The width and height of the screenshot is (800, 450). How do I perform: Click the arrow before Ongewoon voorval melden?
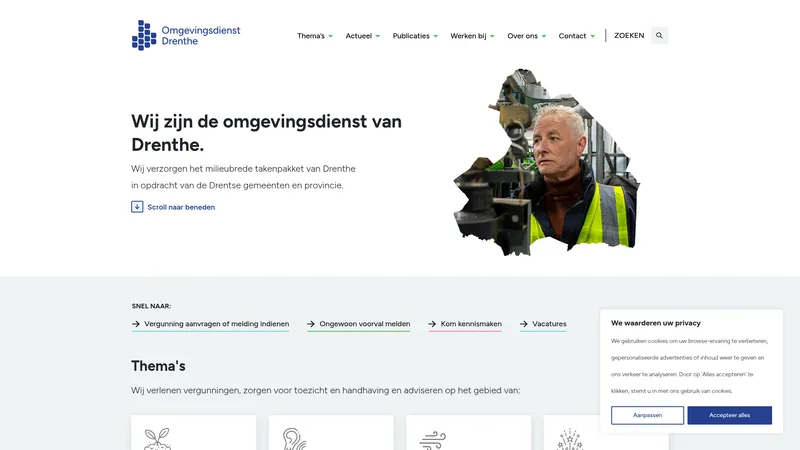[311, 323]
